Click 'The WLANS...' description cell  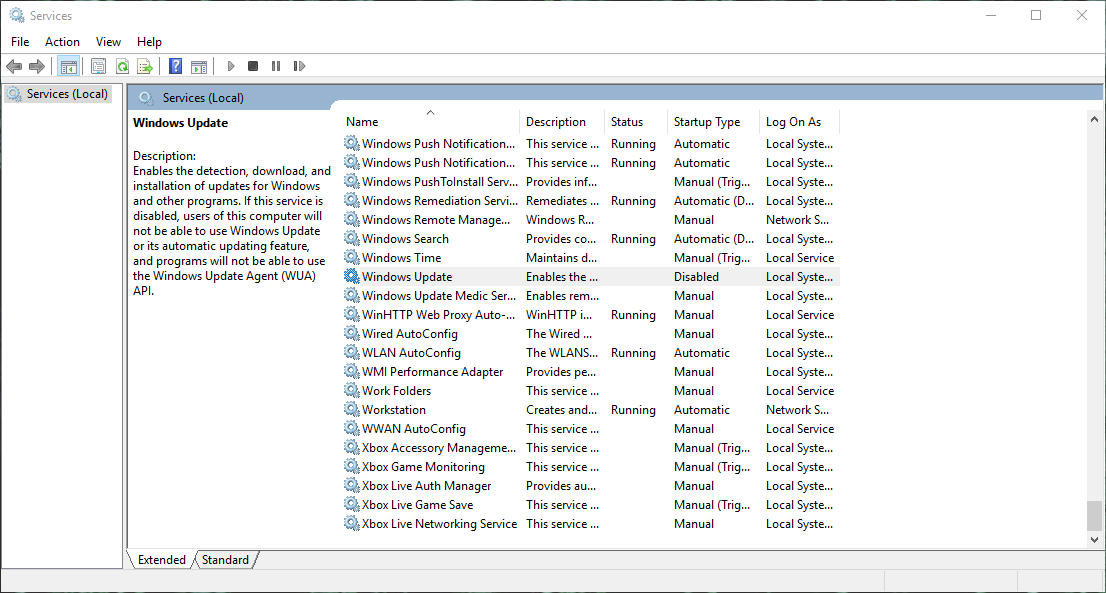(x=561, y=353)
